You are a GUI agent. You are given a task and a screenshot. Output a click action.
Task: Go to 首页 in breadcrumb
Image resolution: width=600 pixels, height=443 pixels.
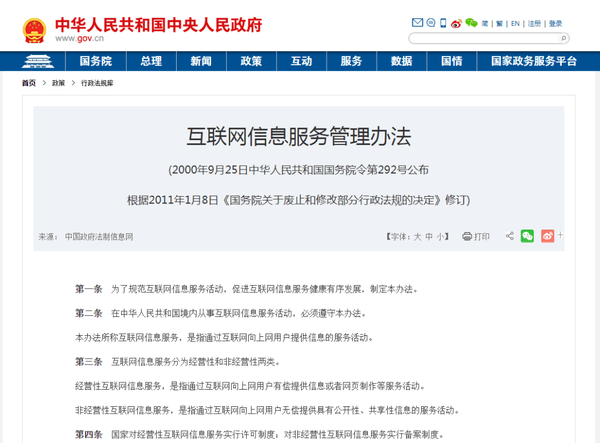(x=29, y=83)
